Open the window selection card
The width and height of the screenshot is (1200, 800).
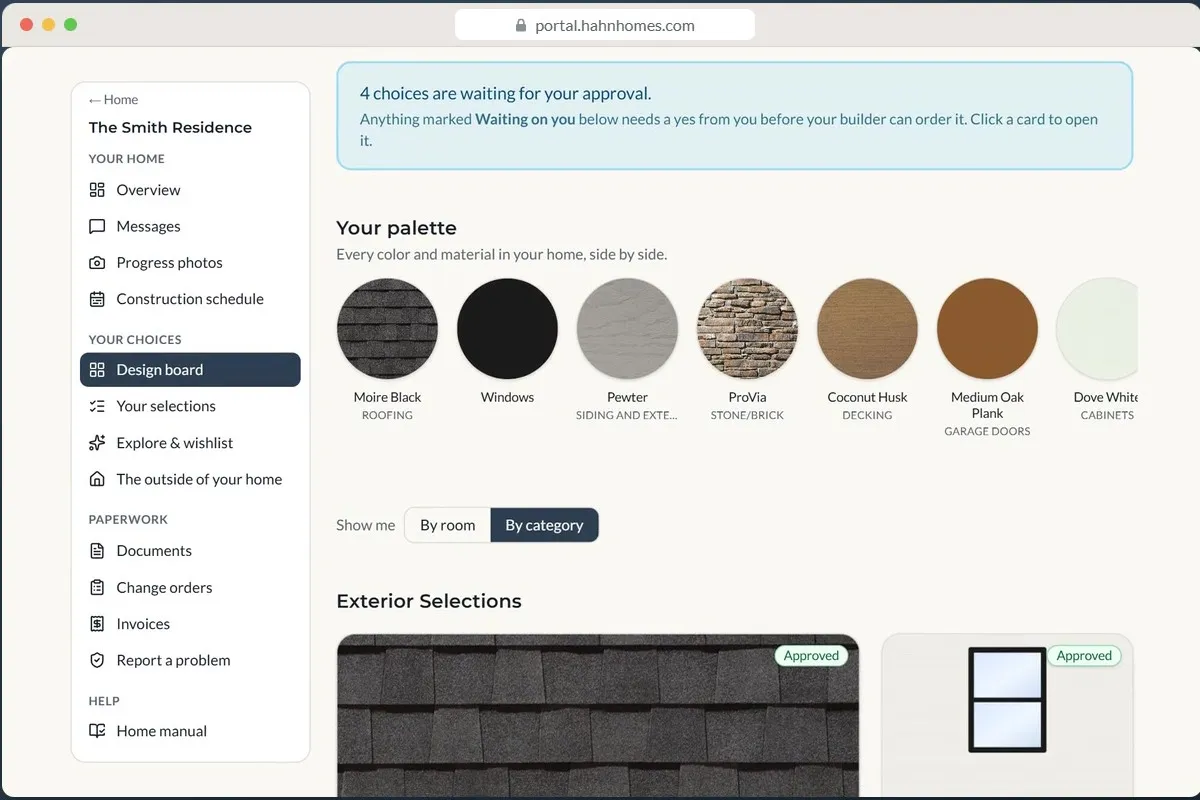click(x=1007, y=716)
